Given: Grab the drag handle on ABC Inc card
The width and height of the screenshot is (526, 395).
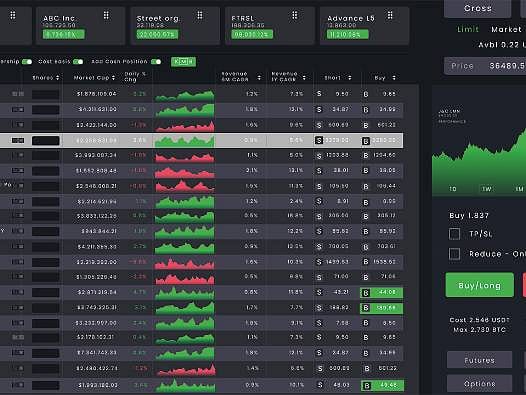Looking at the screenshot, I should [106, 15].
